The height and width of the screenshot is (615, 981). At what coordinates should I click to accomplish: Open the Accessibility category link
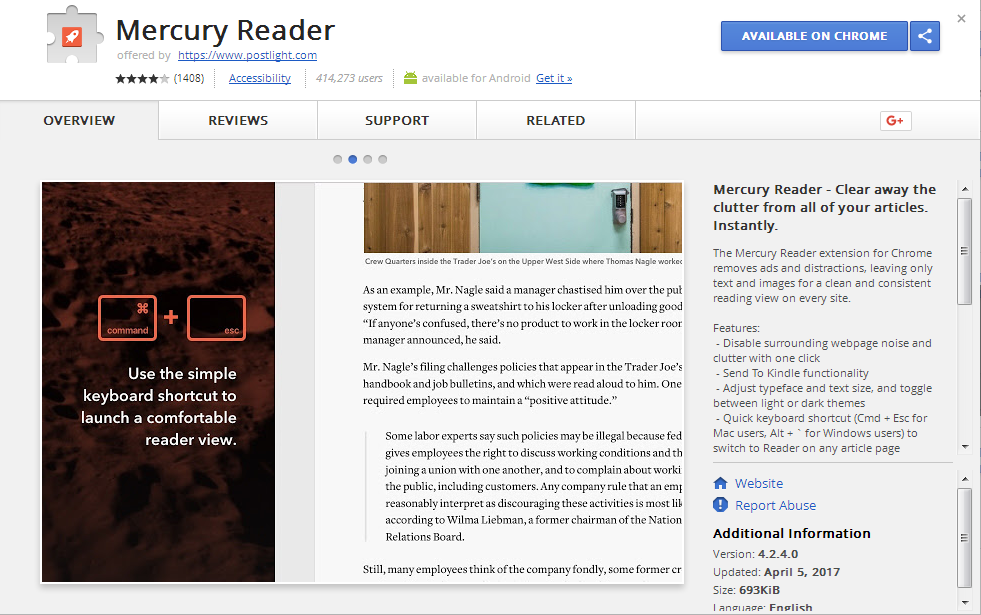coord(260,78)
